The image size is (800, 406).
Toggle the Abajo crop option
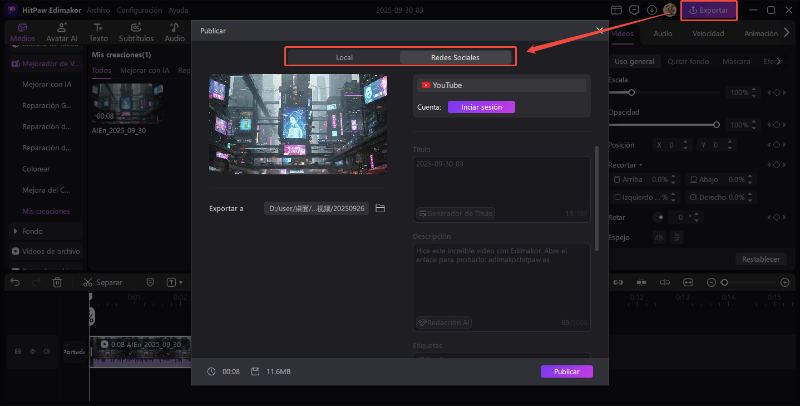[x=693, y=180]
